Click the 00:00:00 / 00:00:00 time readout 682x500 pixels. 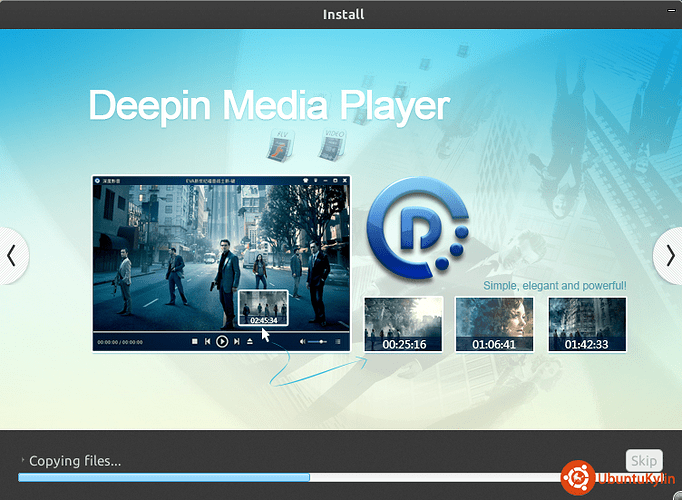pos(120,342)
